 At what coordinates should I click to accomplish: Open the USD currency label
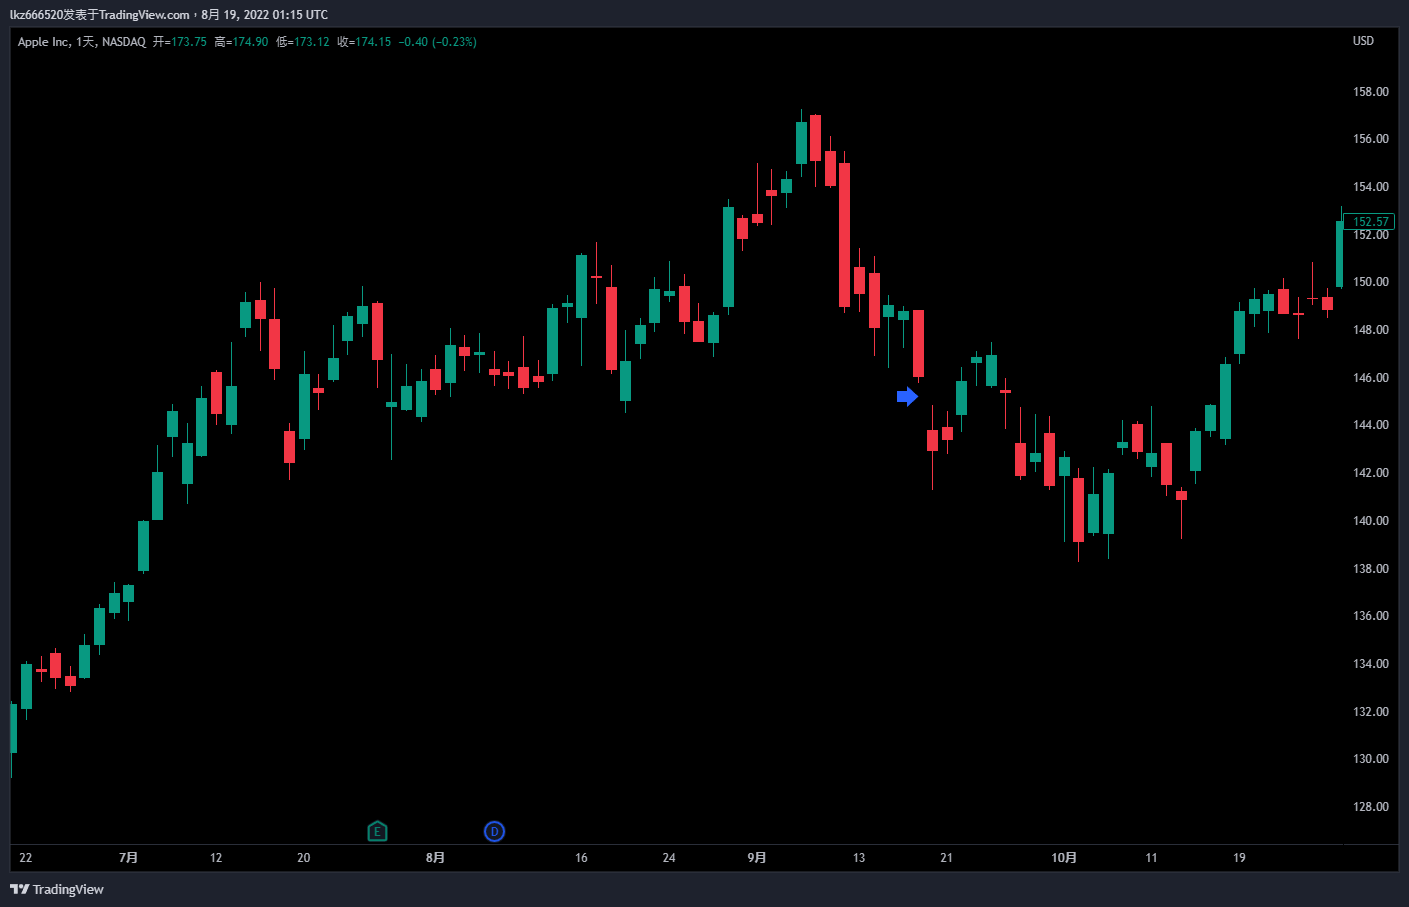click(x=1363, y=41)
